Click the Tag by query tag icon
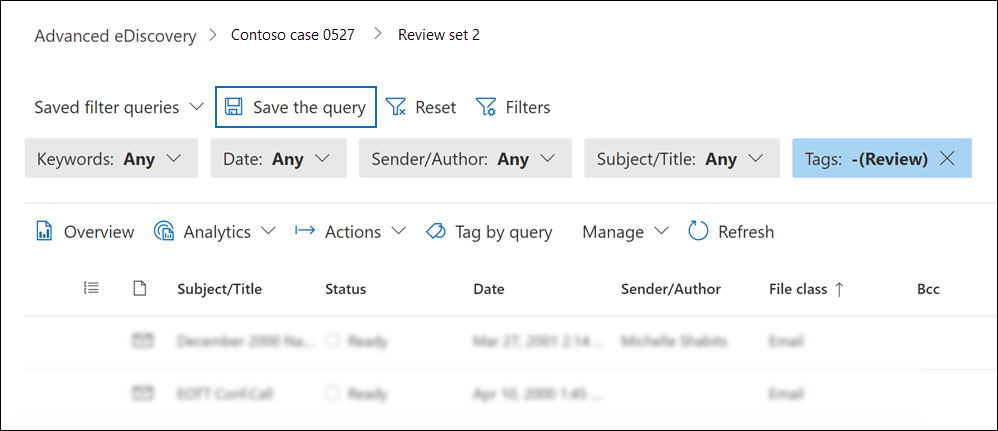The height and width of the screenshot is (431, 998). click(435, 232)
